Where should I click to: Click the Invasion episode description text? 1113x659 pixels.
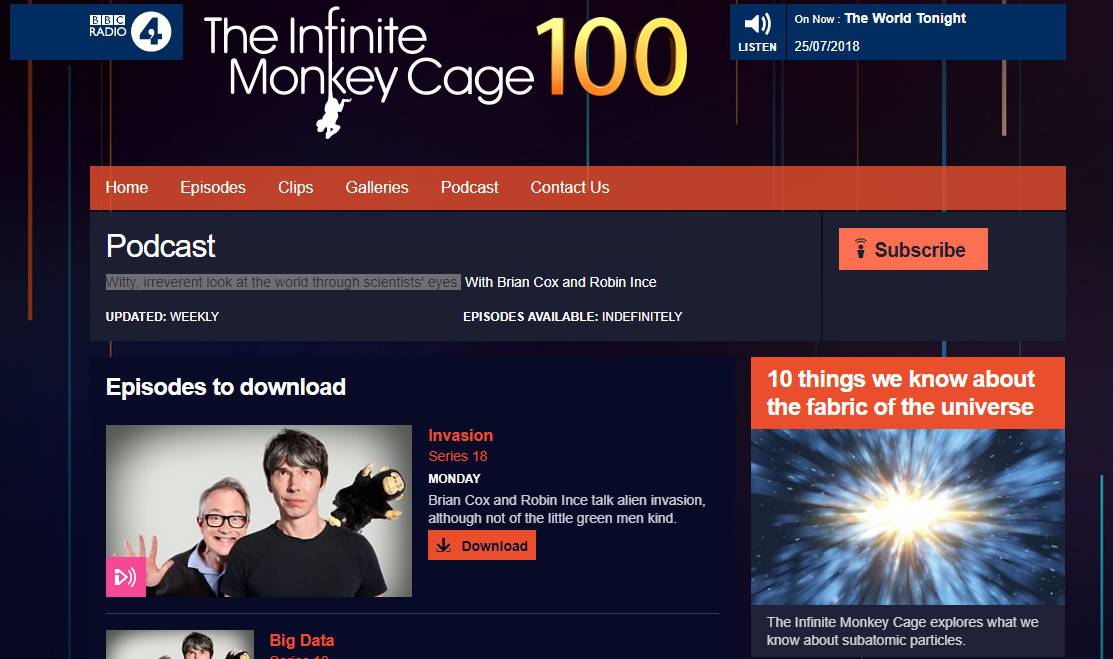[567, 509]
